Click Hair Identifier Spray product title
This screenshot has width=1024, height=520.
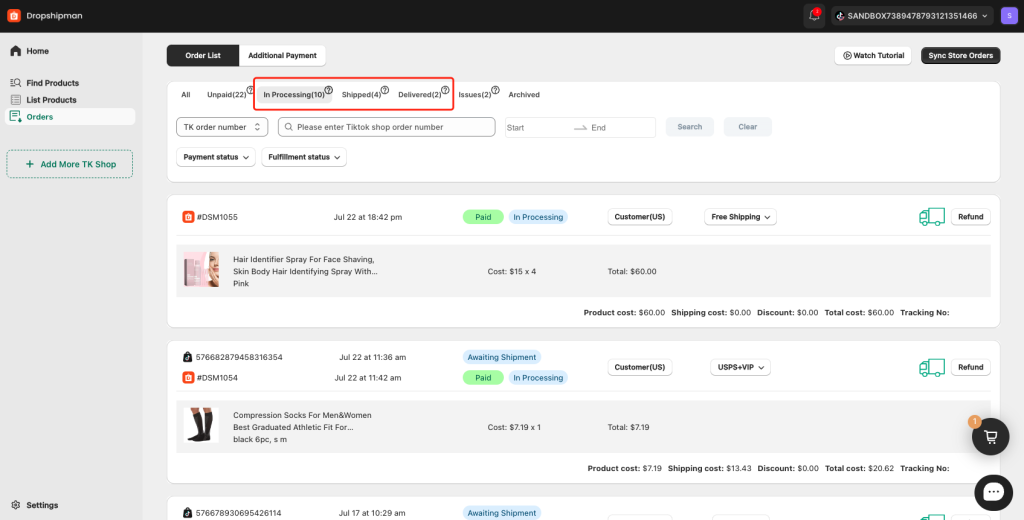click(x=305, y=265)
